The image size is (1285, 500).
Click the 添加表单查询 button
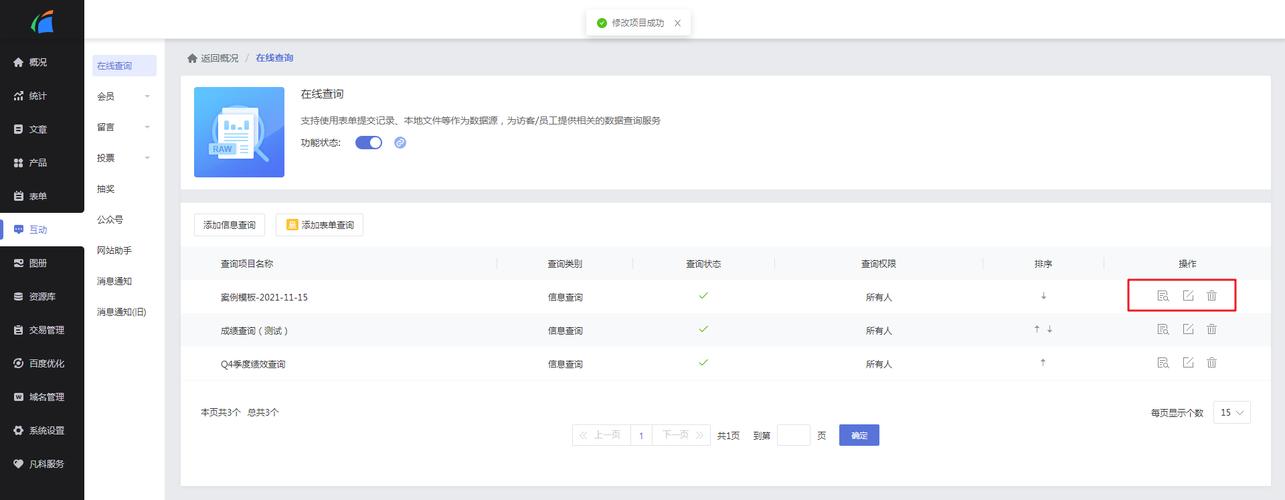[319, 225]
